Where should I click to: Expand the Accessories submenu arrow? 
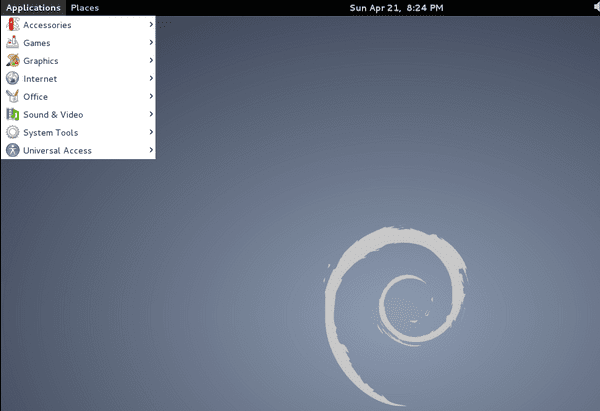(x=151, y=24)
